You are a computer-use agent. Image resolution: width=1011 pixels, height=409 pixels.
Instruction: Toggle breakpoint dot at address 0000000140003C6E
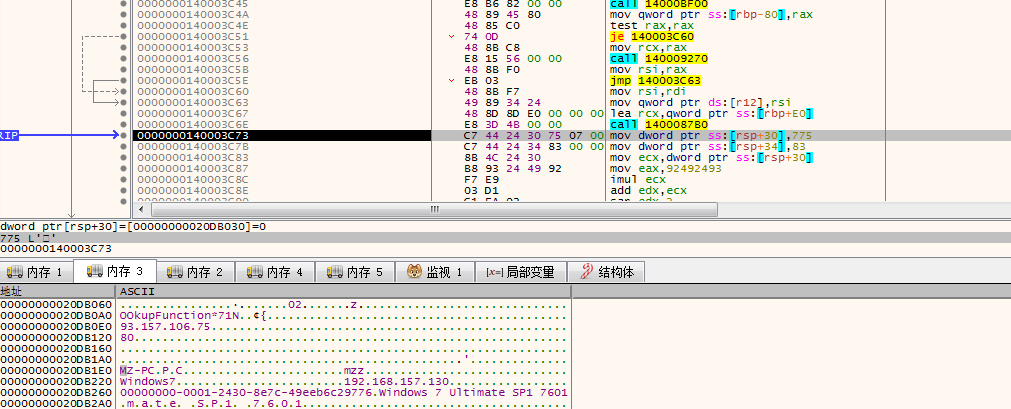(x=123, y=125)
